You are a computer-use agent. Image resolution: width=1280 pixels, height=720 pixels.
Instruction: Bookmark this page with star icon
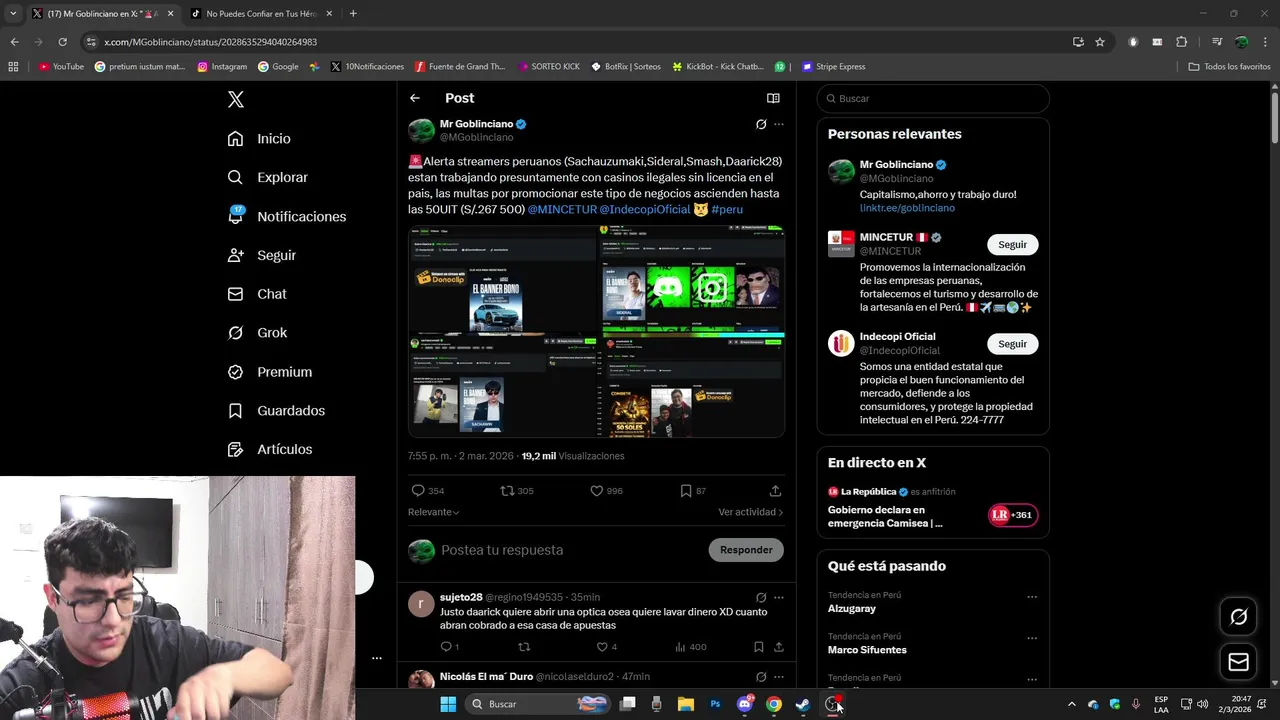coord(1100,42)
